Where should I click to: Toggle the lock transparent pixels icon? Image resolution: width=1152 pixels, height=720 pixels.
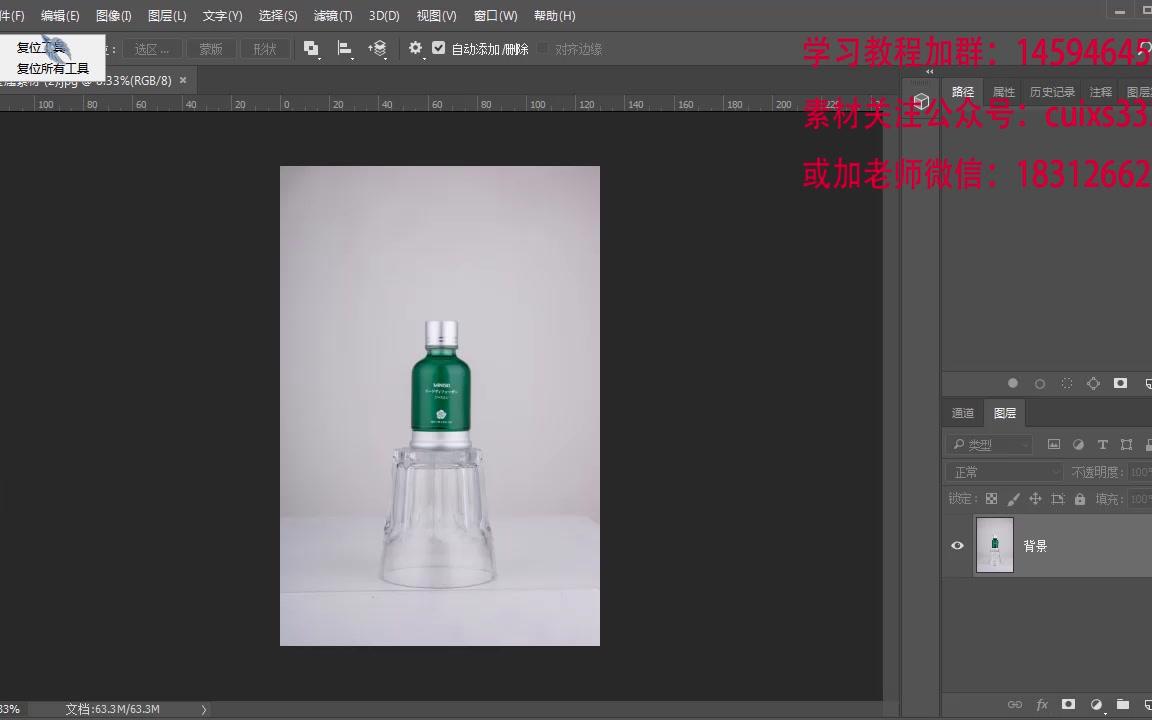[990, 498]
